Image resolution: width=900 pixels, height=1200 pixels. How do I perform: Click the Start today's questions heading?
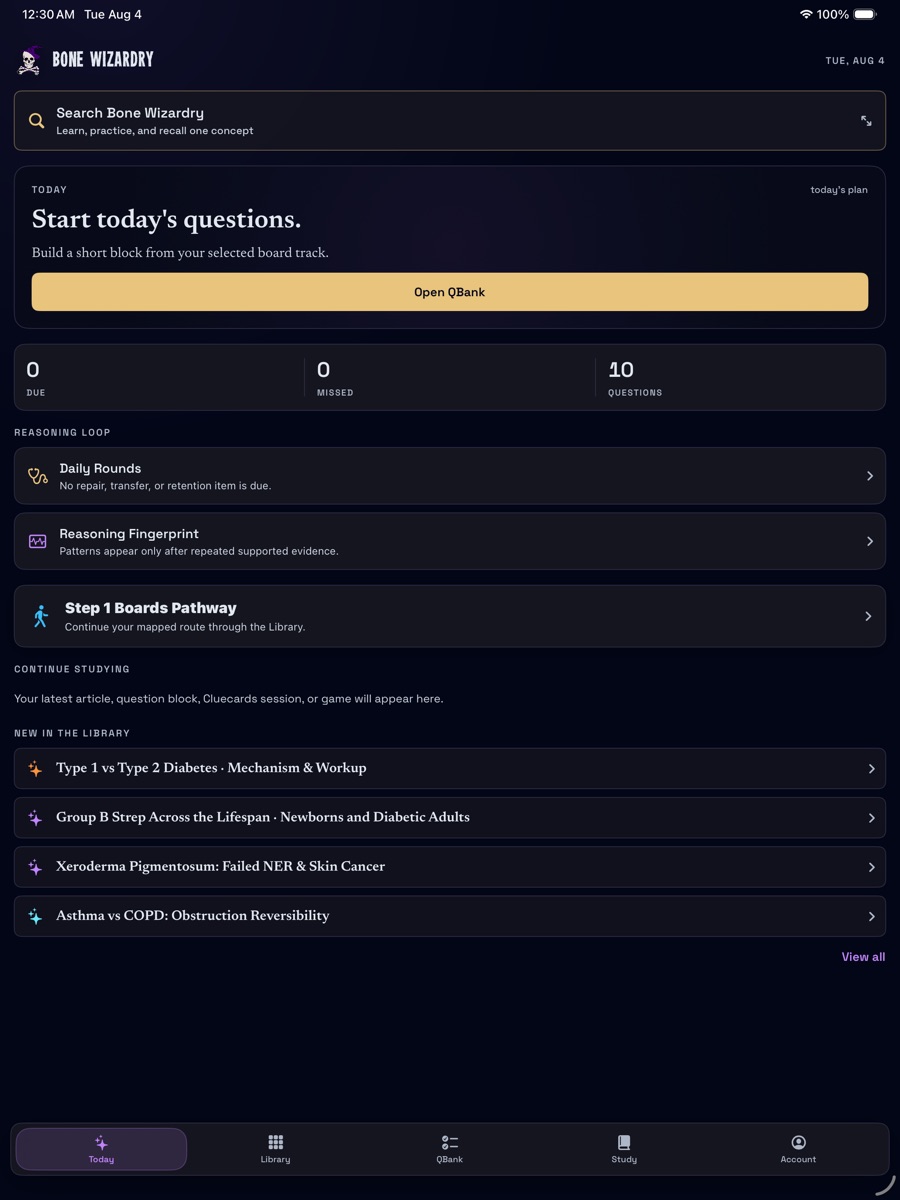[166, 220]
